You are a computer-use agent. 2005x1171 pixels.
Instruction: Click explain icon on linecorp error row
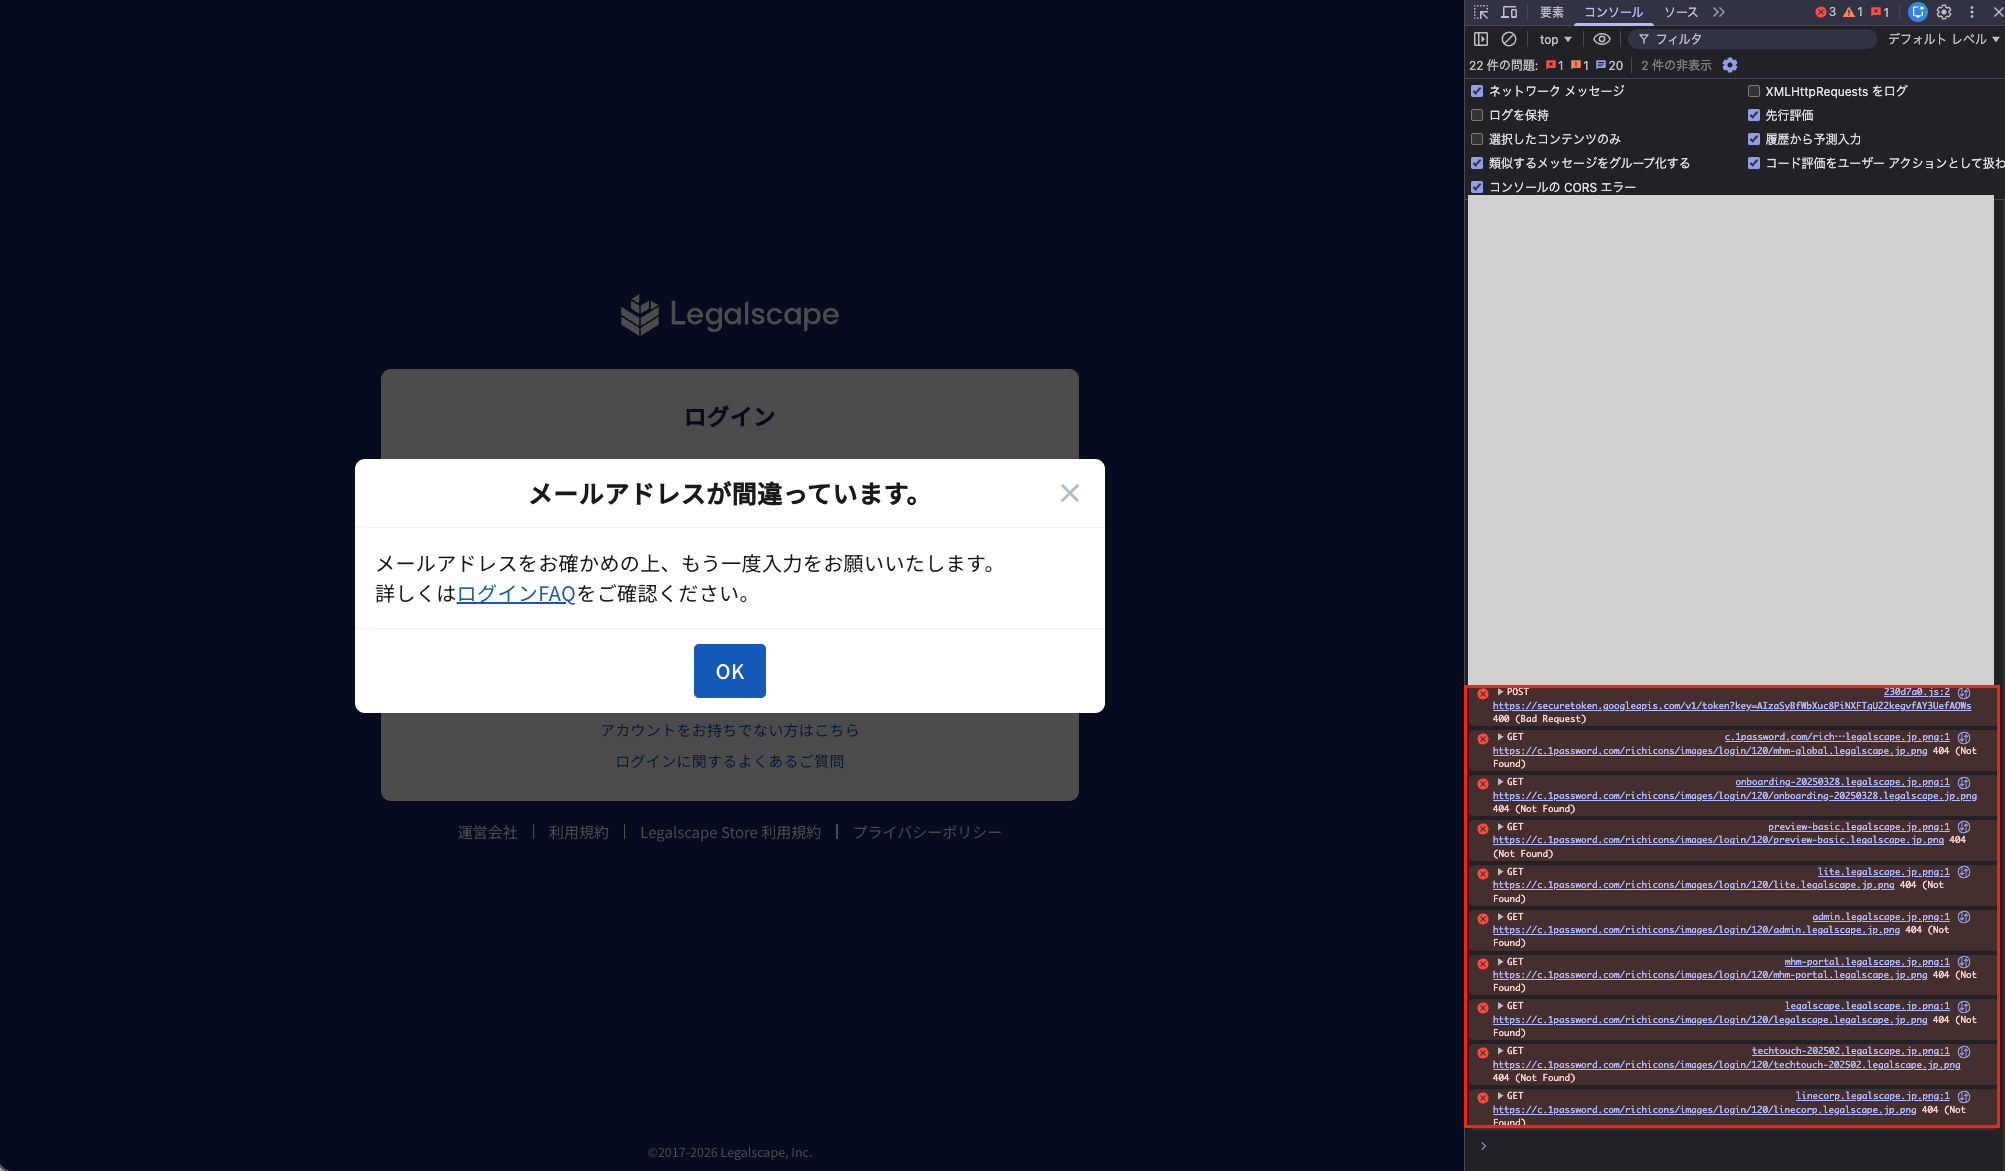coord(1964,1096)
